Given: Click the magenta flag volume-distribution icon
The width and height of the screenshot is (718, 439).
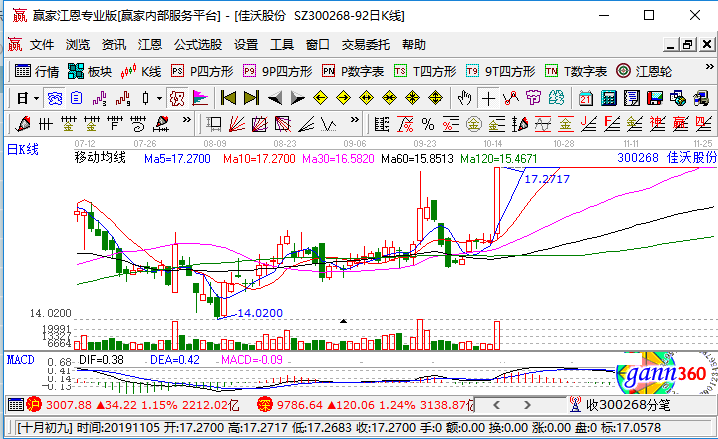Looking at the screenshot, I should (x=200, y=98).
